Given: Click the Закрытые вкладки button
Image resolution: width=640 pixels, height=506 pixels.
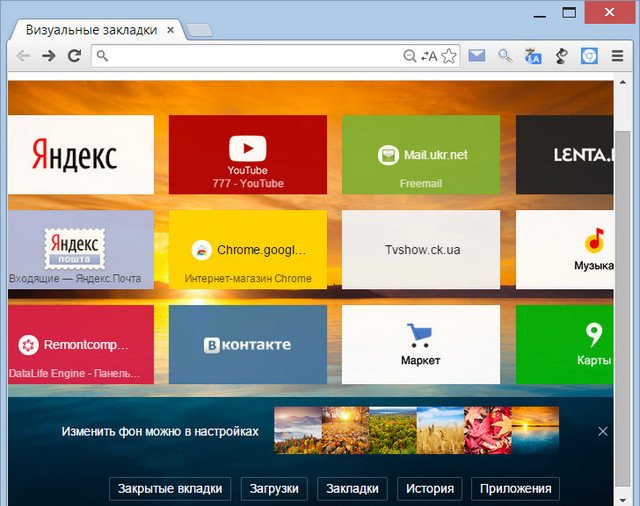Looking at the screenshot, I should (171, 489).
